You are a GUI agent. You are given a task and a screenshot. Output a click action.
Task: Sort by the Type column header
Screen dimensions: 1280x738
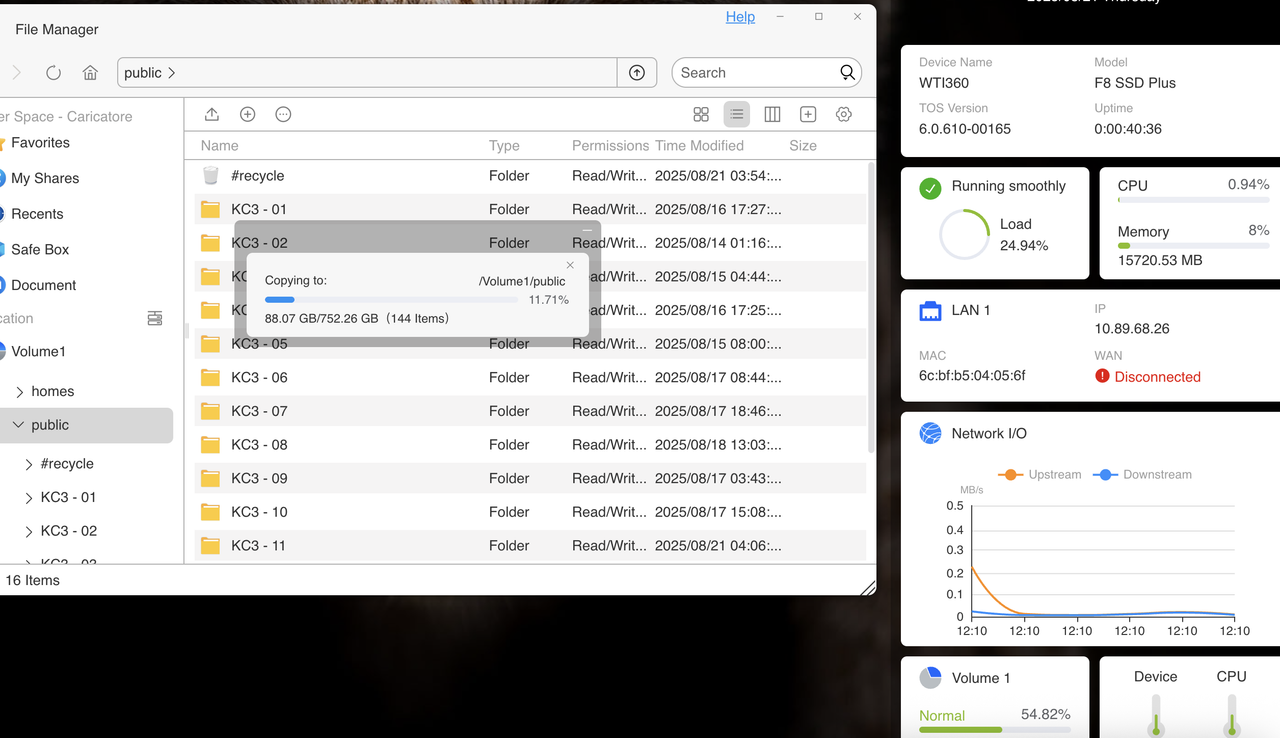[x=504, y=145]
